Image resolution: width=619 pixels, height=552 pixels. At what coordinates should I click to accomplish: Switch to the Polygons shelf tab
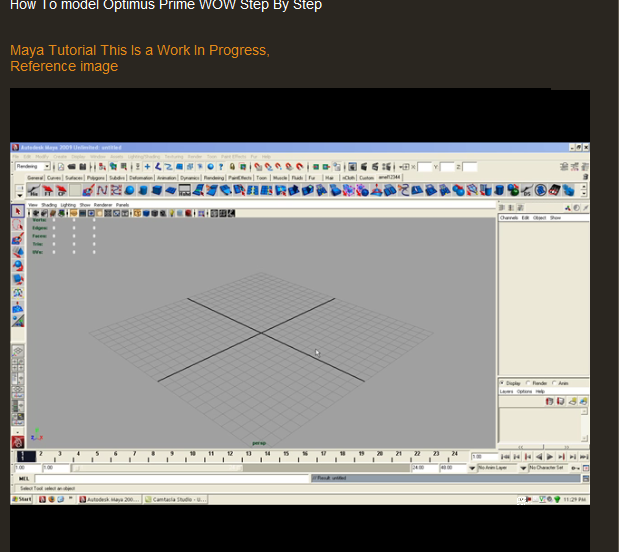point(96,178)
